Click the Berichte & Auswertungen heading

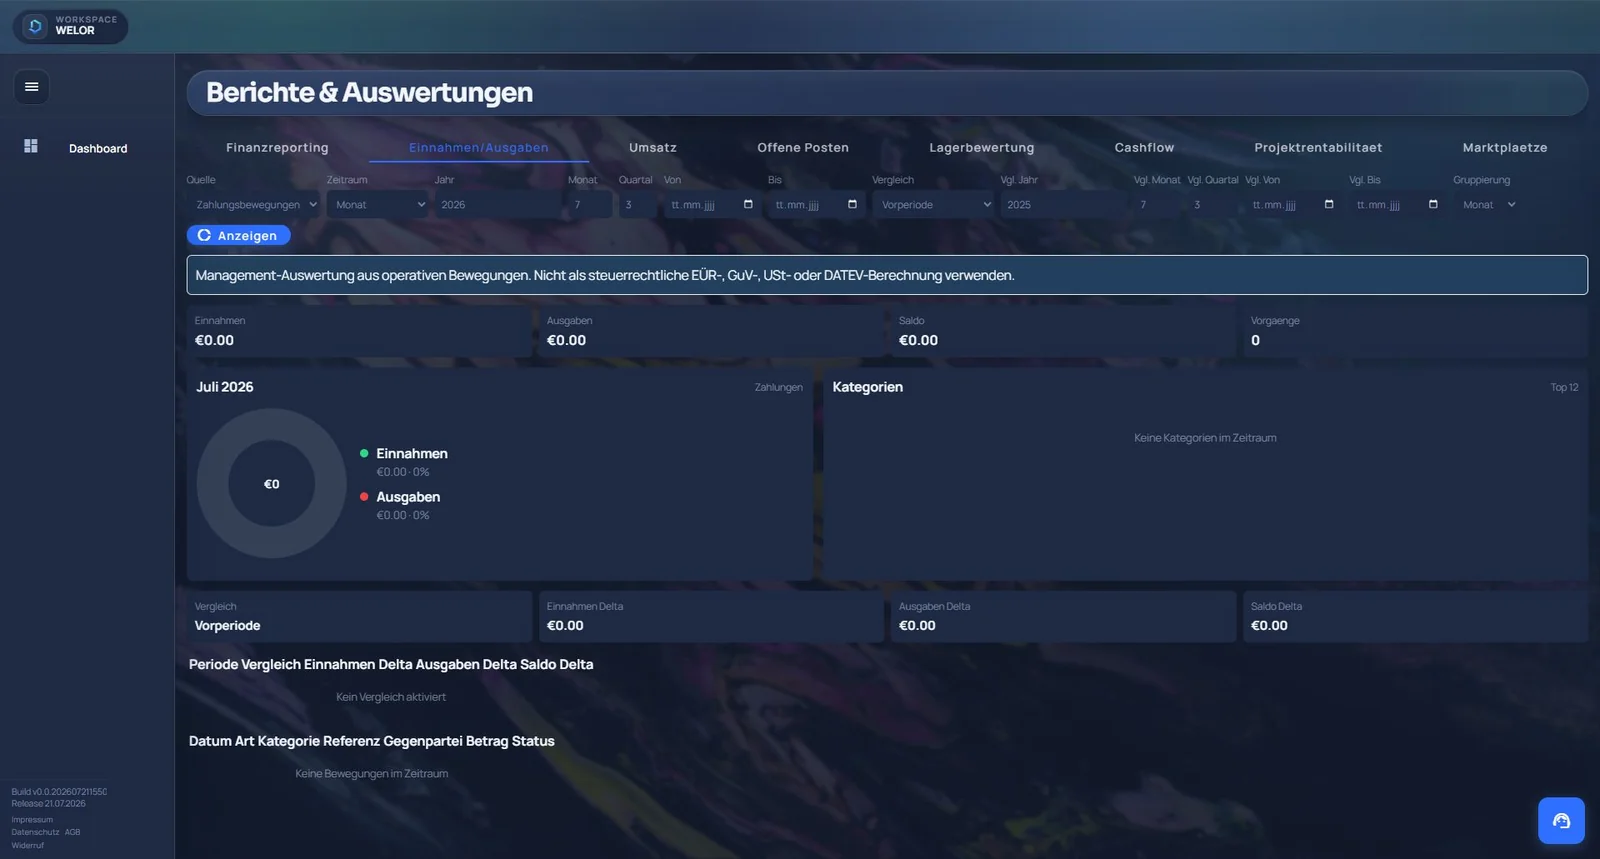[369, 92]
